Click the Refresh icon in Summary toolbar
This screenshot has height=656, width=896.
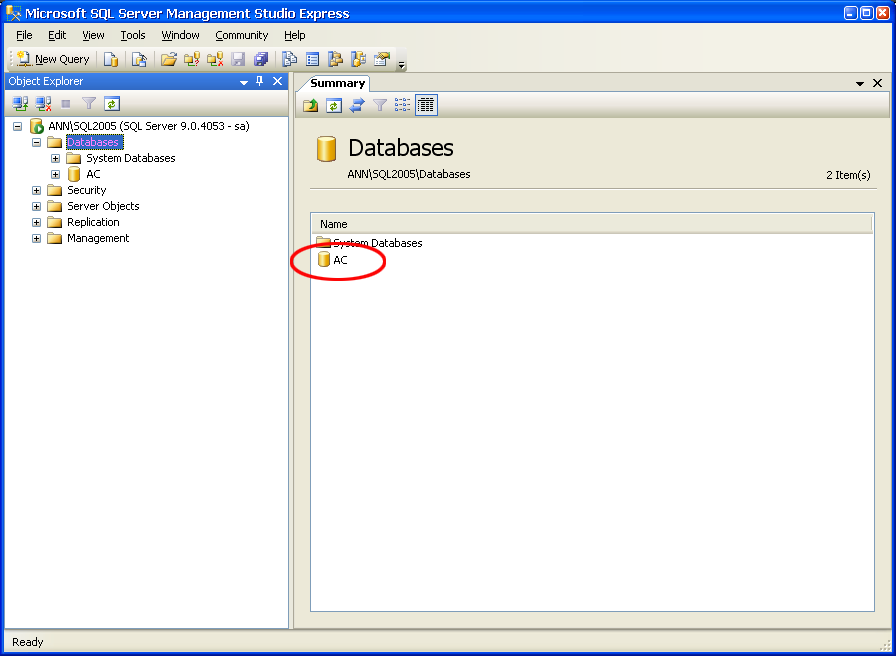[x=334, y=105]
